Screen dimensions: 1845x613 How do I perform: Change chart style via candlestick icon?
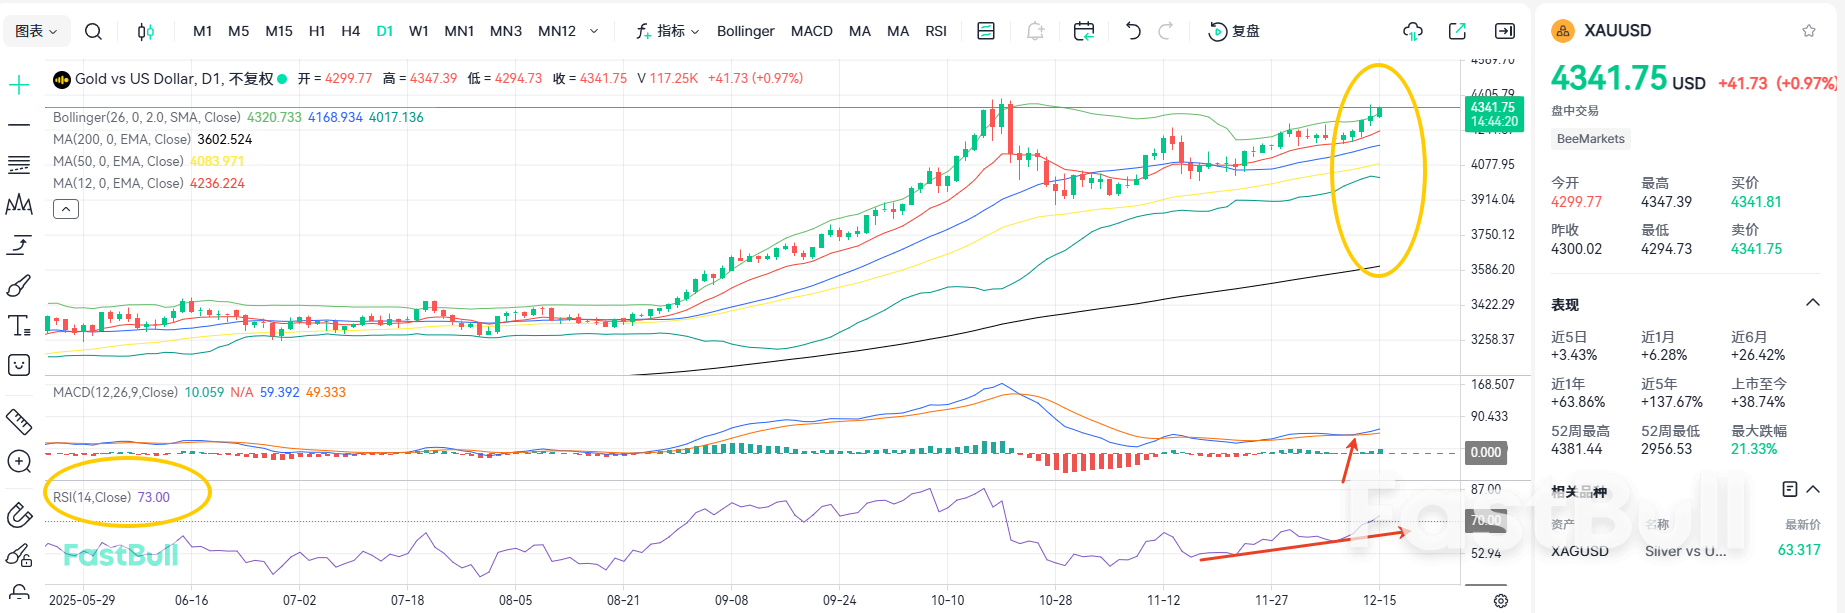pos(146,31)
